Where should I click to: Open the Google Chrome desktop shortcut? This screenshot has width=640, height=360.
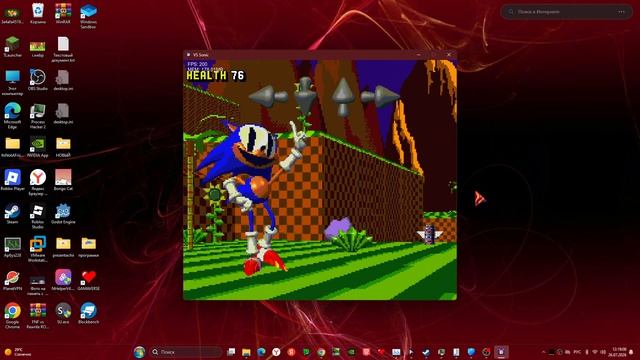tap(13, 316)
